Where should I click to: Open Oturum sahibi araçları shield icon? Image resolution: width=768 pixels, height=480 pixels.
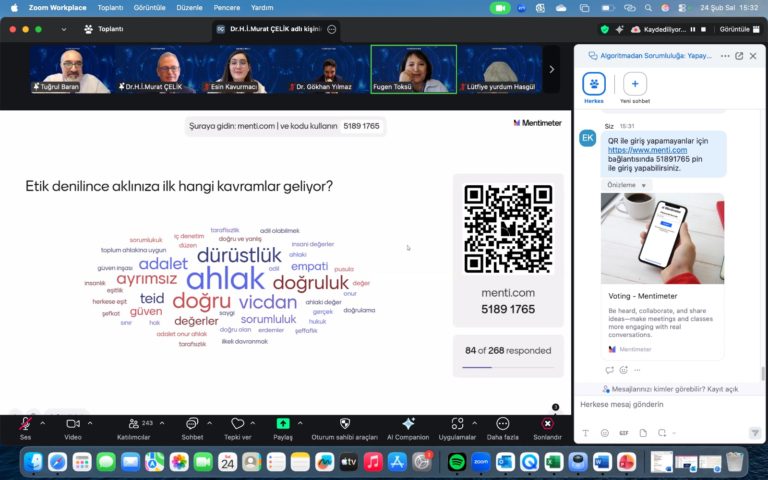tap(345, 424)
